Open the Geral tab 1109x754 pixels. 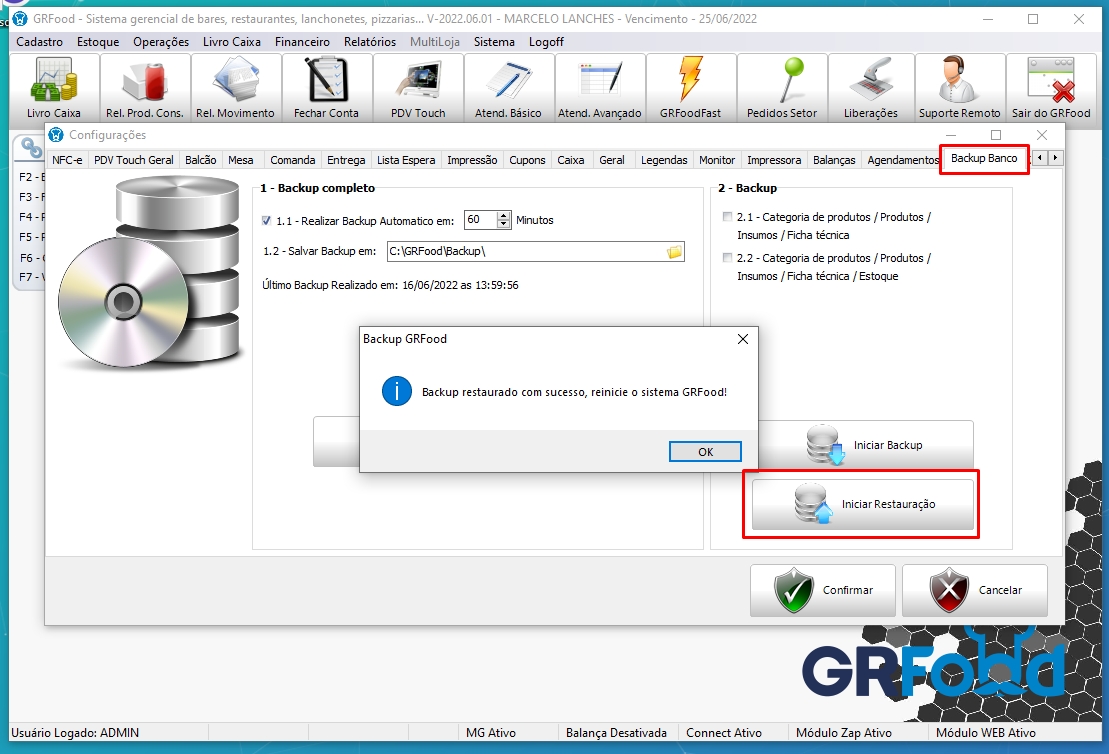(x=612, y=160)
